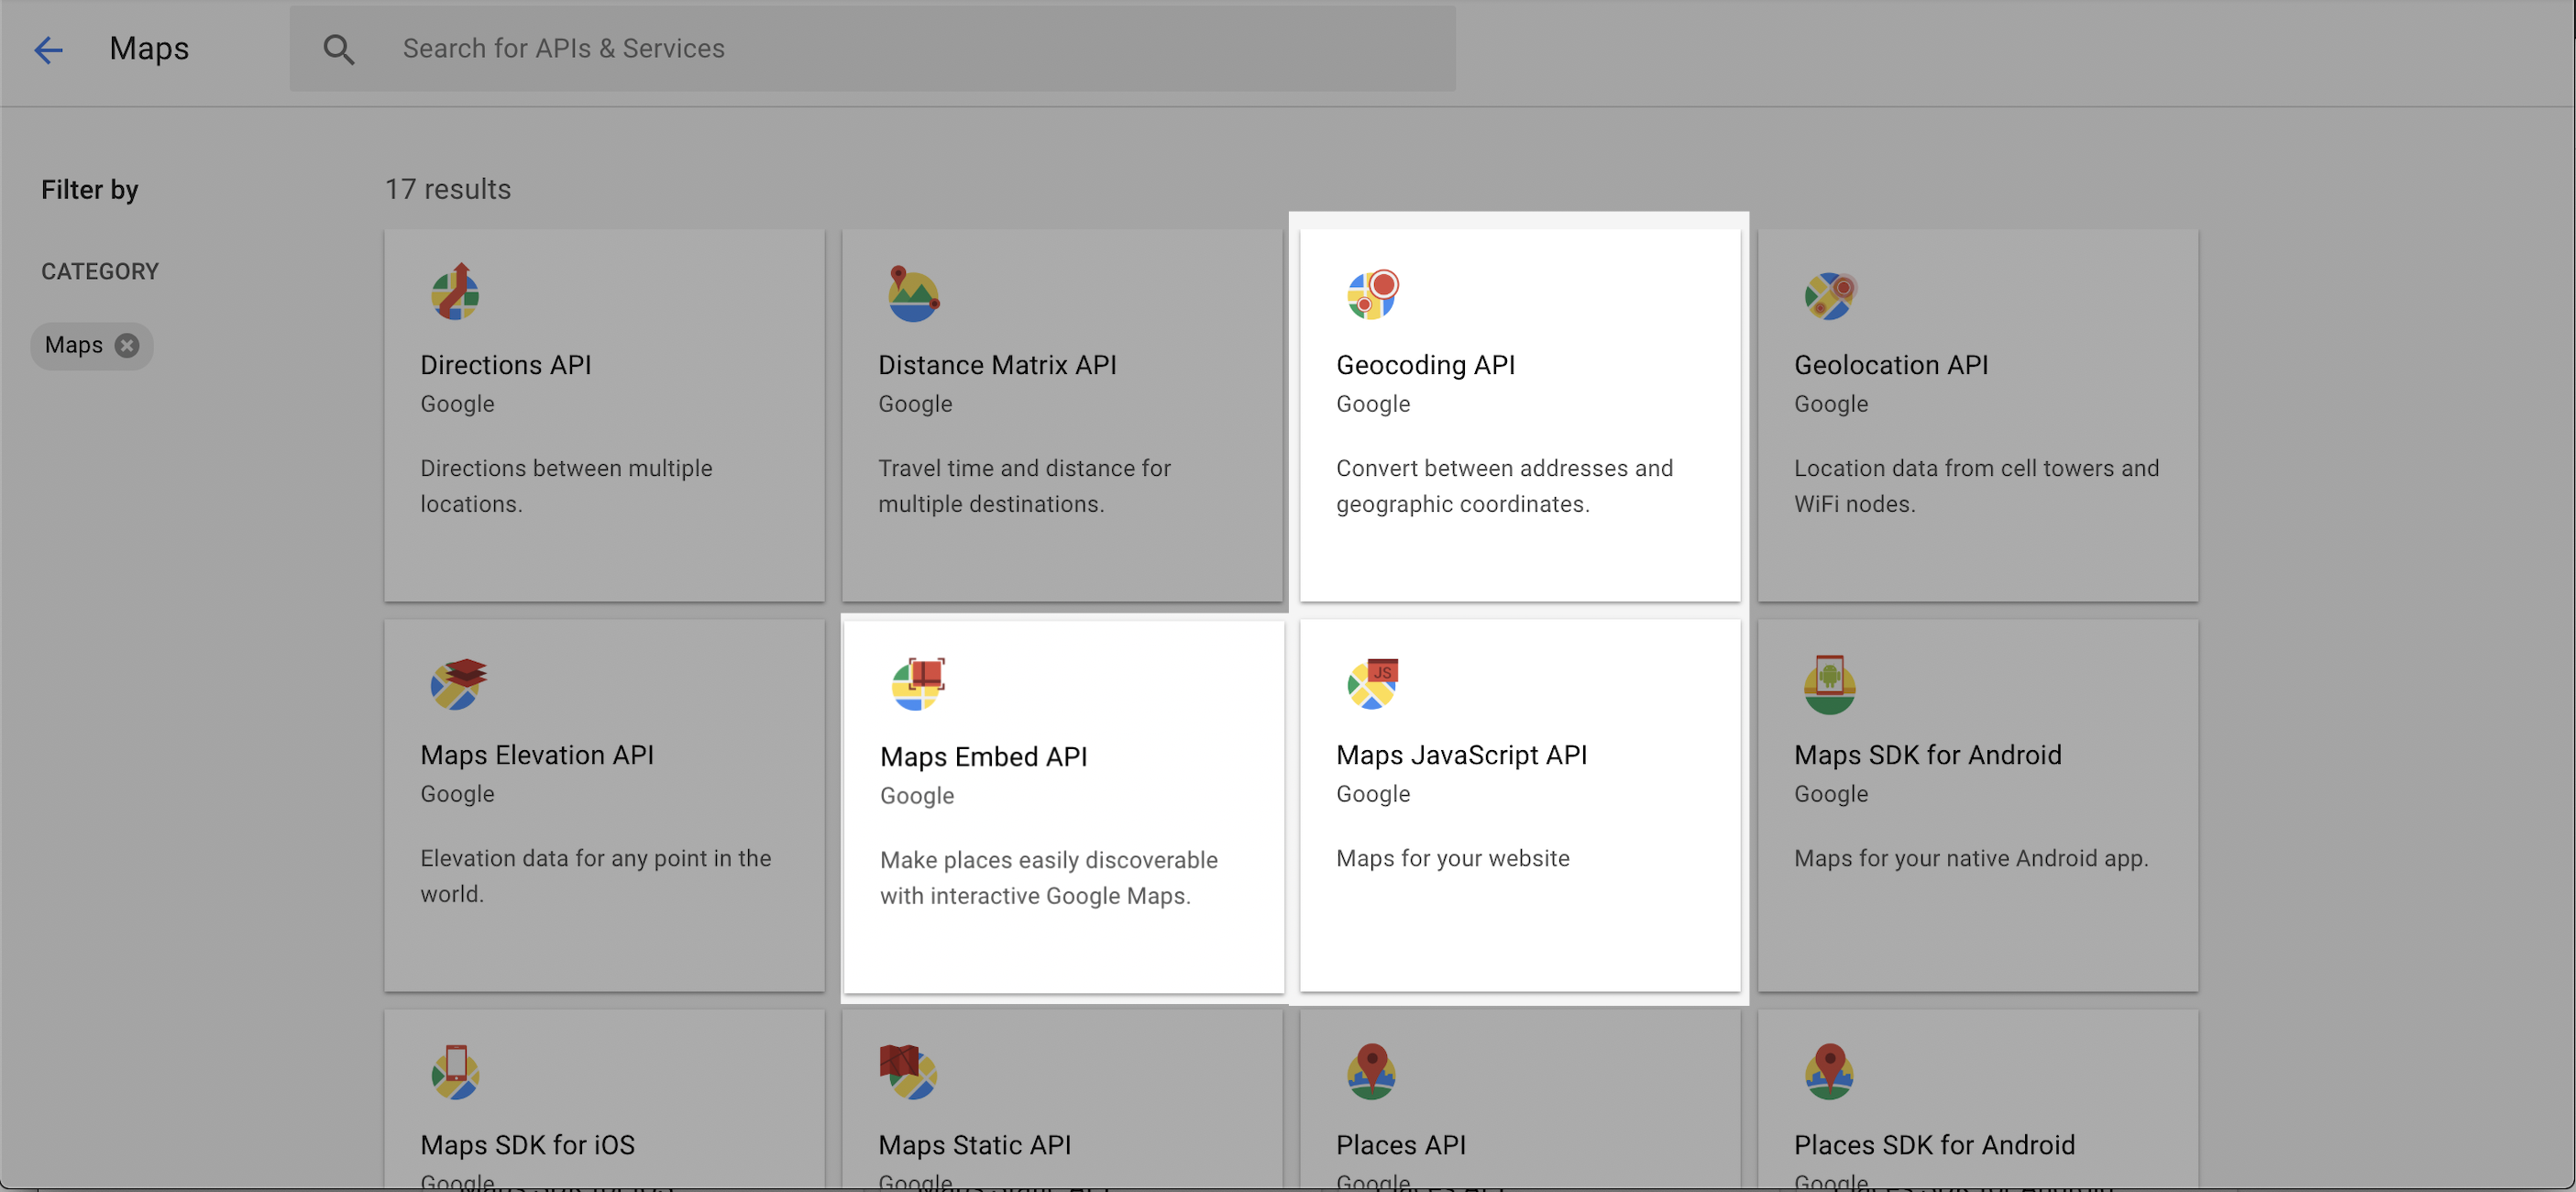This screenshot has width=2576, height=1192.
Task: Click Google publisher under Maps Embed API
Action: 917,796
